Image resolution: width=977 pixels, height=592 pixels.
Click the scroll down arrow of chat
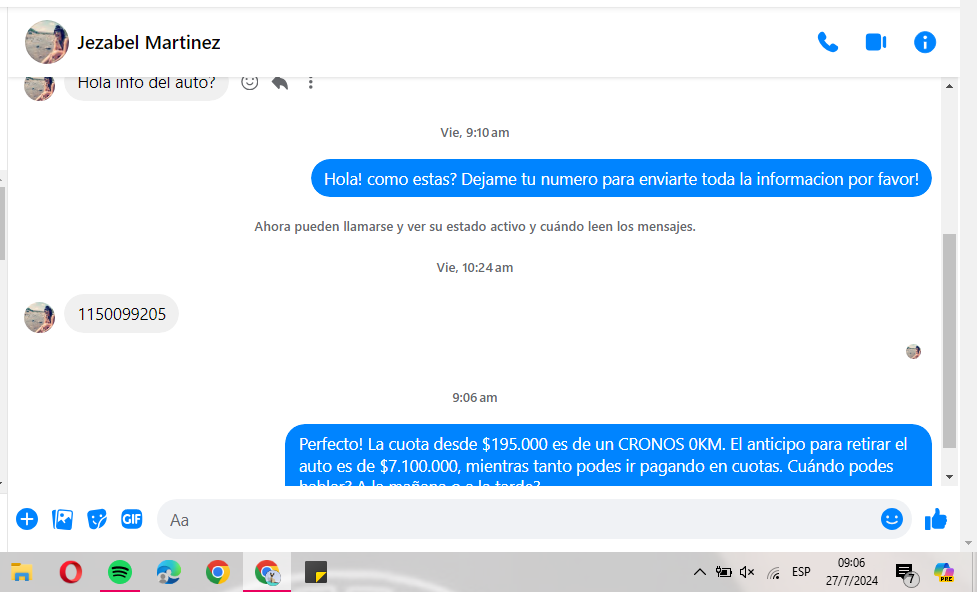point(949,477)
